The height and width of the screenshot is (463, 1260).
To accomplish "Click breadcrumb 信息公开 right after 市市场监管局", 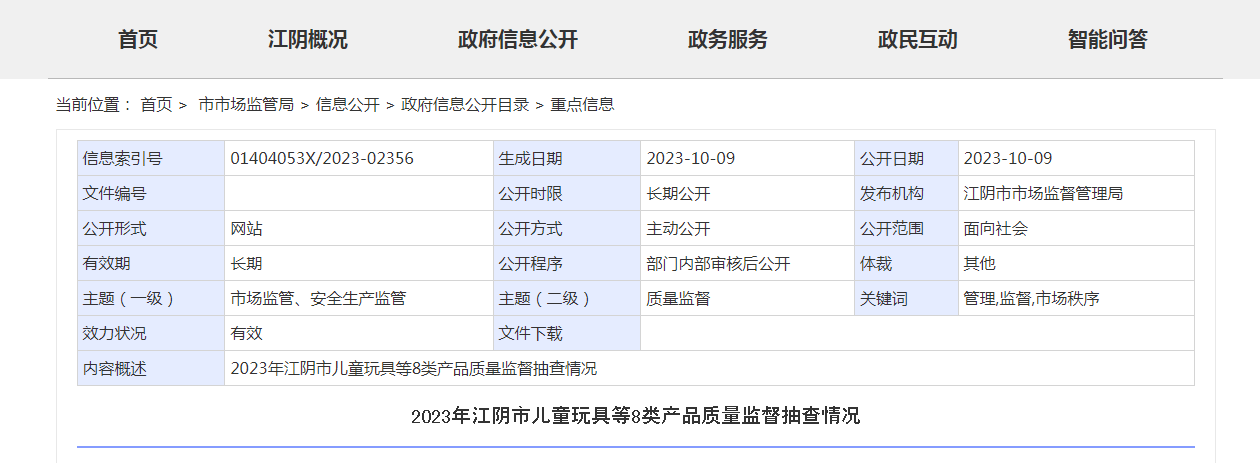I will pos(347,104).
